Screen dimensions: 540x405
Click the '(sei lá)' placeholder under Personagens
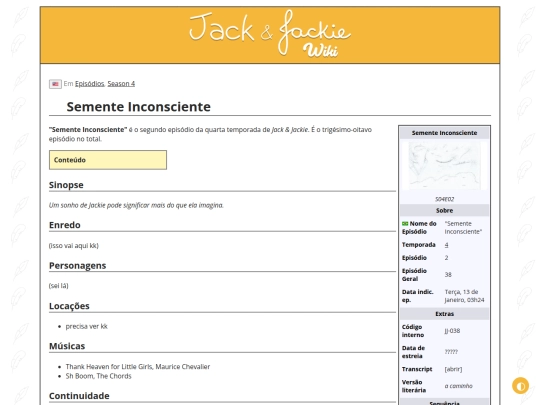click(x=59, y=286)
